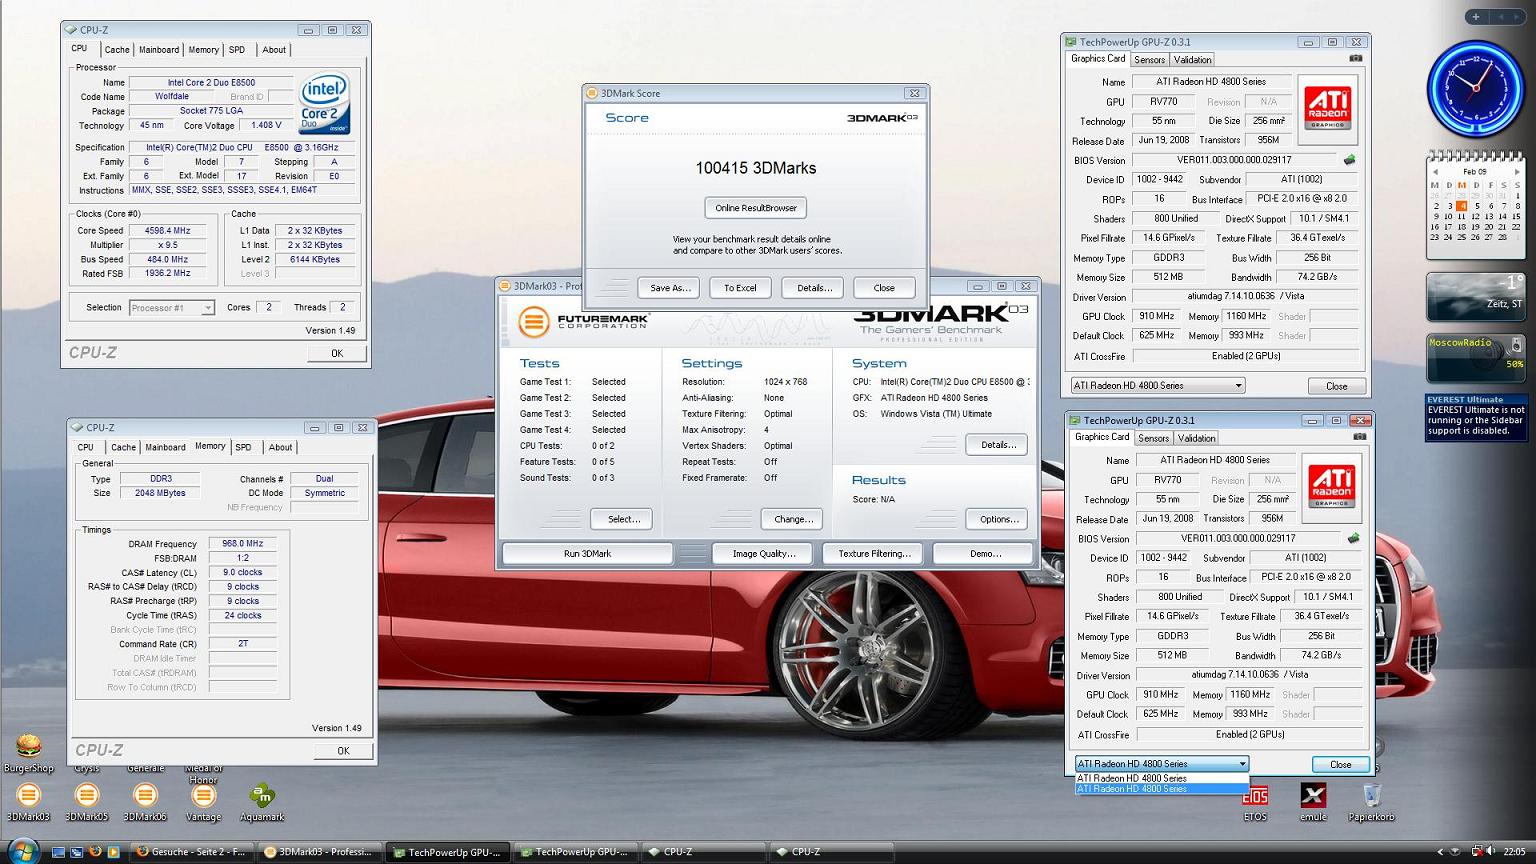Click Details button in System section
The width and height of the screenshot is (1536, 864).
[x=998, y=445]
